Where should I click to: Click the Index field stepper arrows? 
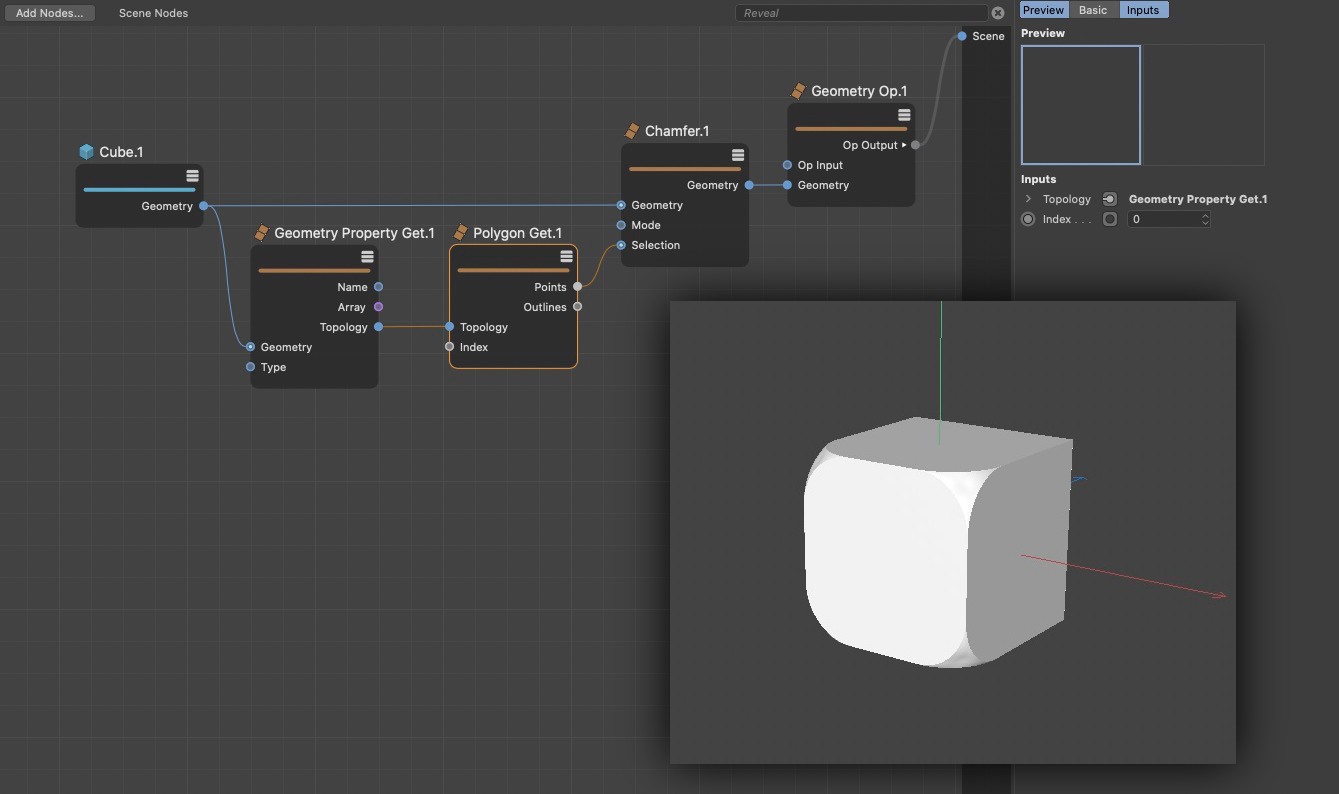click(1205, 219)
